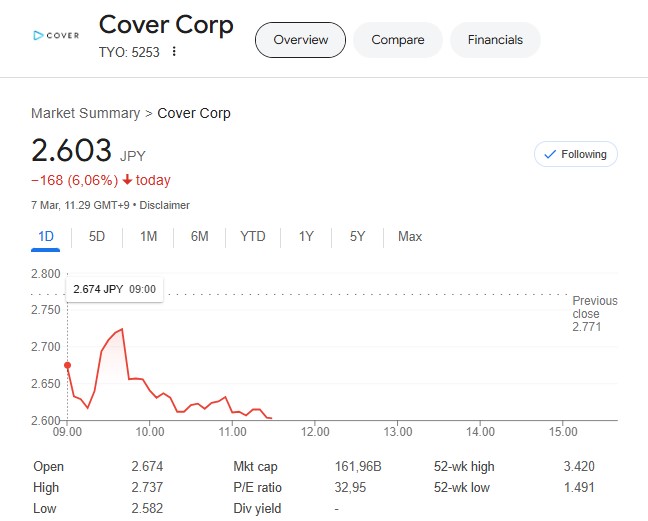Image resolution: width=648 pixels, height=521 pixels.
Task: Click the Mkt cap label
Action: pyautogui.click(x=255, y=466)
